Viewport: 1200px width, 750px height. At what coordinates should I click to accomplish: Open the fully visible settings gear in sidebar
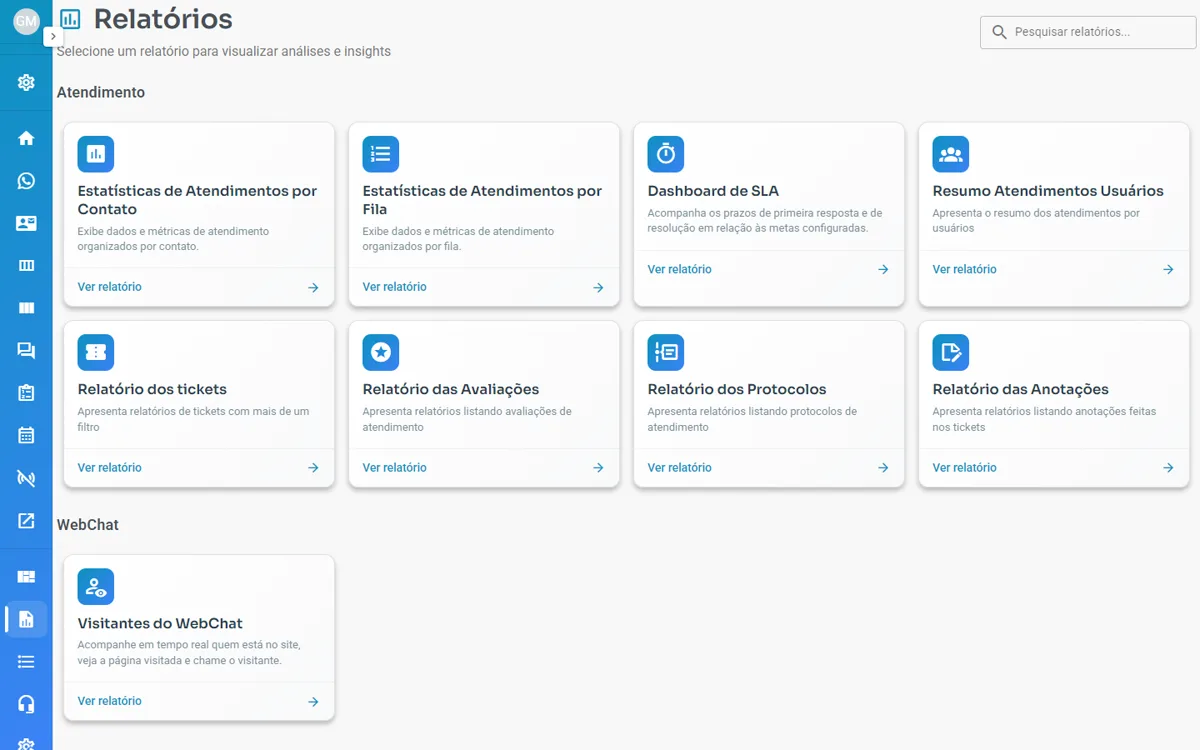[26, 82]
